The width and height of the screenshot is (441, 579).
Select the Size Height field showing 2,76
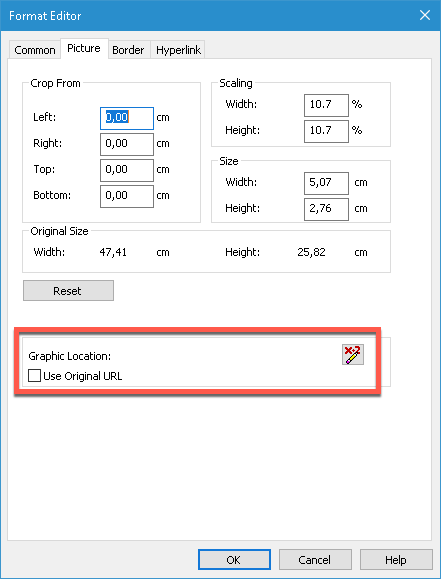326,209
